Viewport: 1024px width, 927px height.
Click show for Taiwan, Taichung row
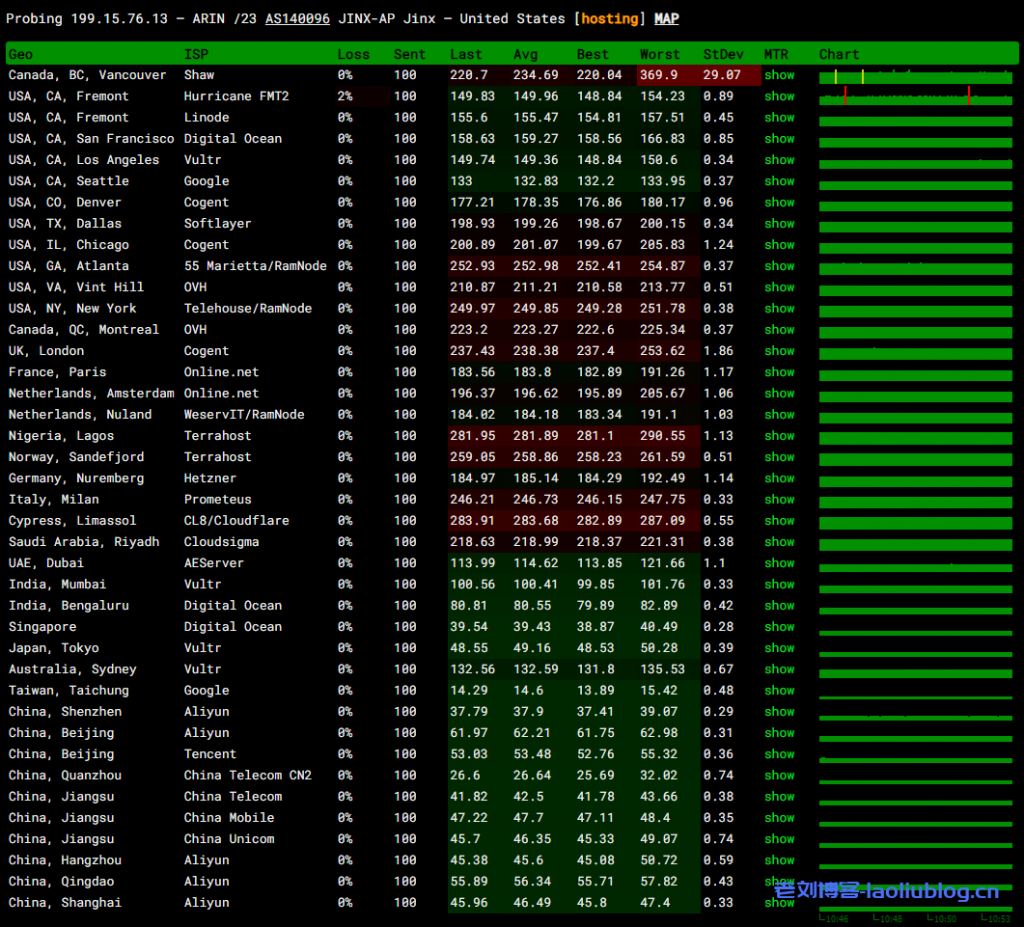point(779,691)
